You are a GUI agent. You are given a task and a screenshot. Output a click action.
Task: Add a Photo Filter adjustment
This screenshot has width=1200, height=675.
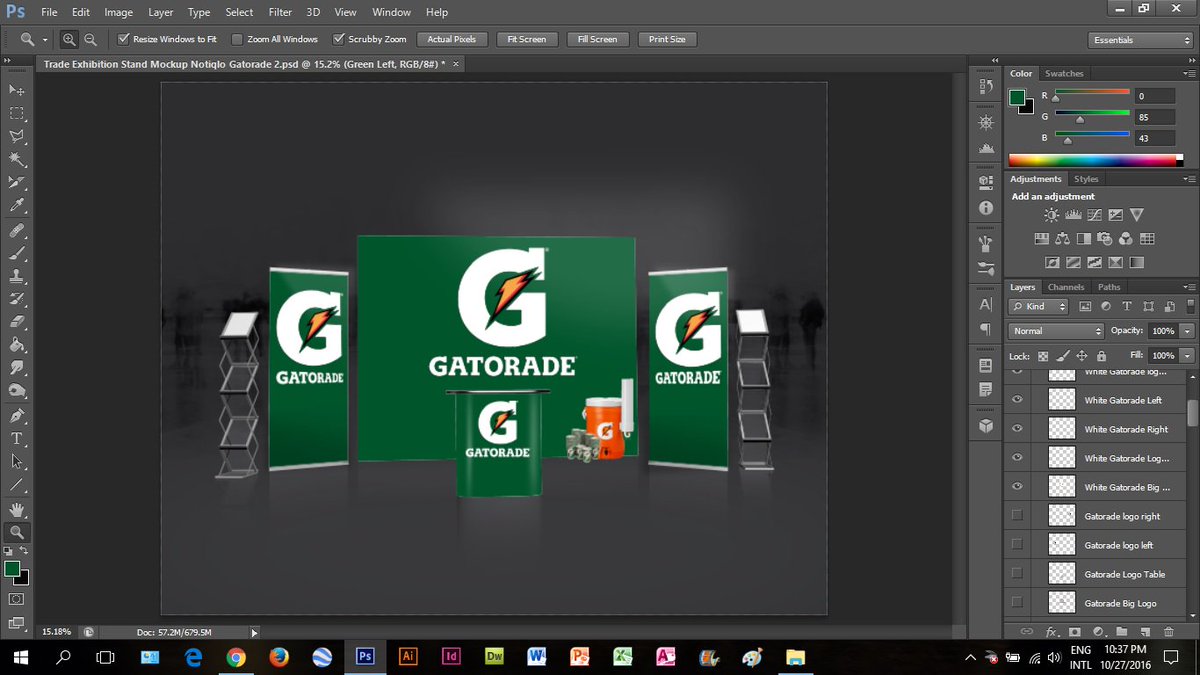[1105, 239]
